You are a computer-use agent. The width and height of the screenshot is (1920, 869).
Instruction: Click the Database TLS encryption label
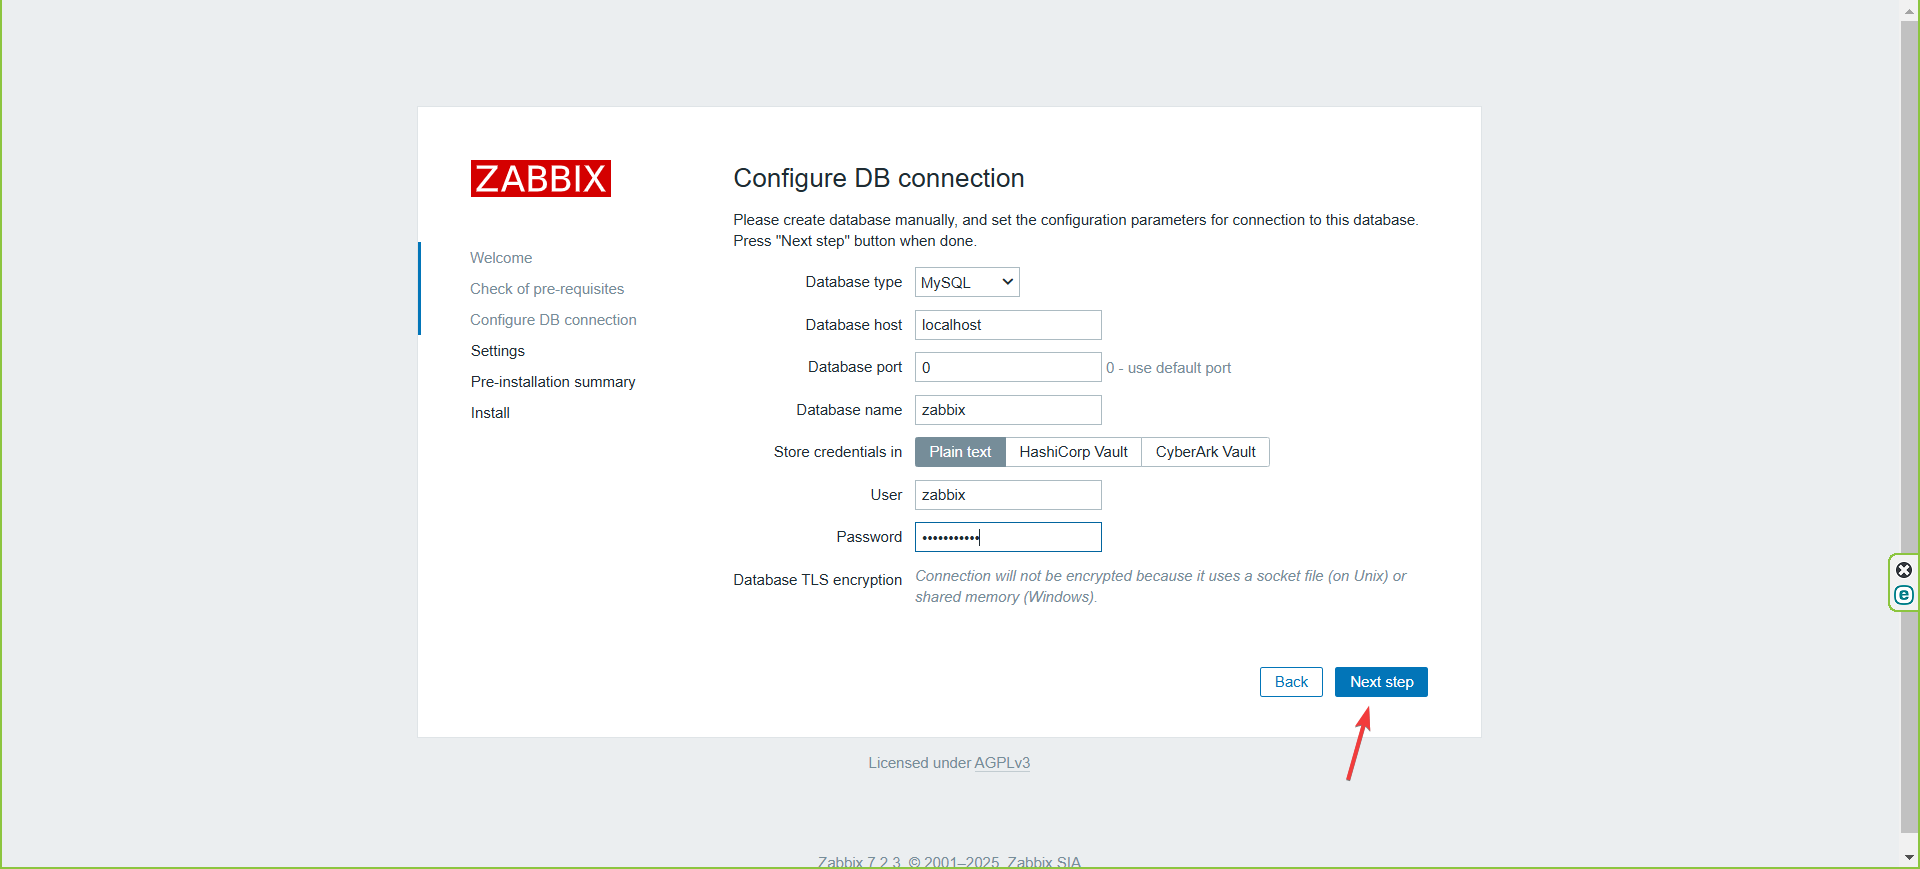[x=817, y=580]
